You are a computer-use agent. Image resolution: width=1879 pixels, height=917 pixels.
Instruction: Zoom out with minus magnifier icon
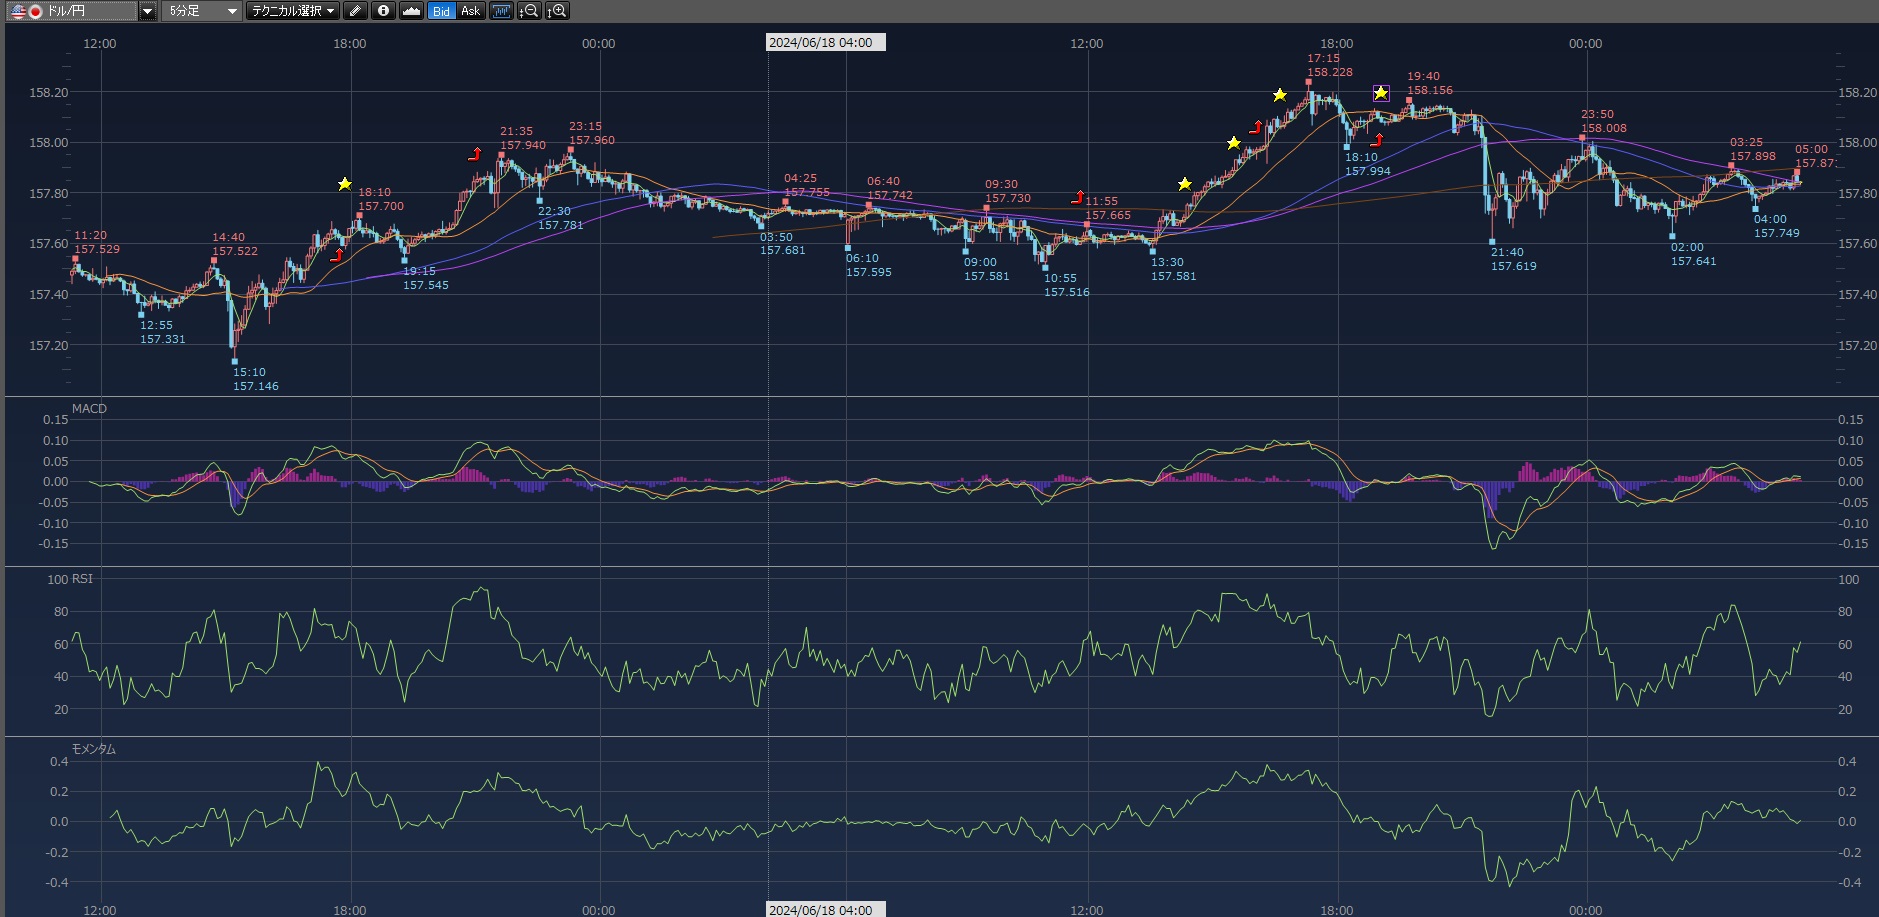click(529, 11)
